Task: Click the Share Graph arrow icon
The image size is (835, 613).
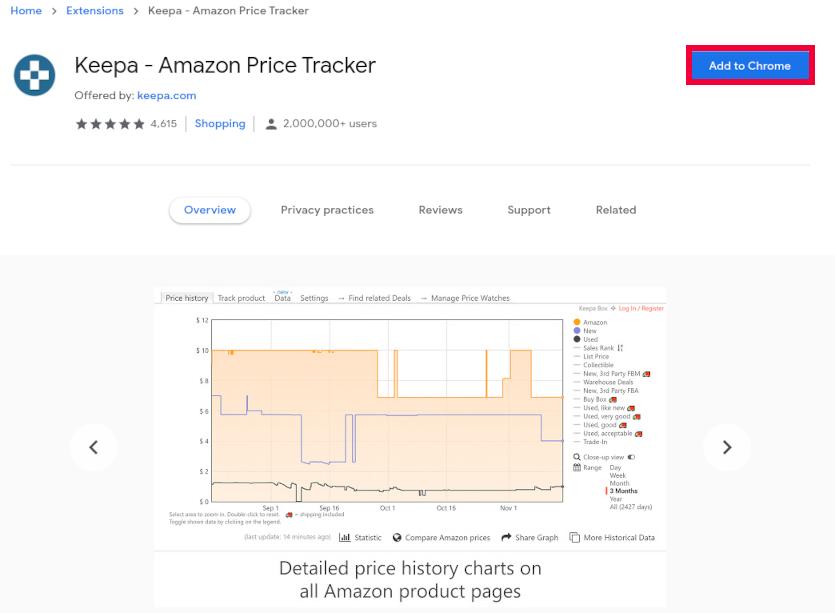Action: pyautogui.click(x=507, y=537)
